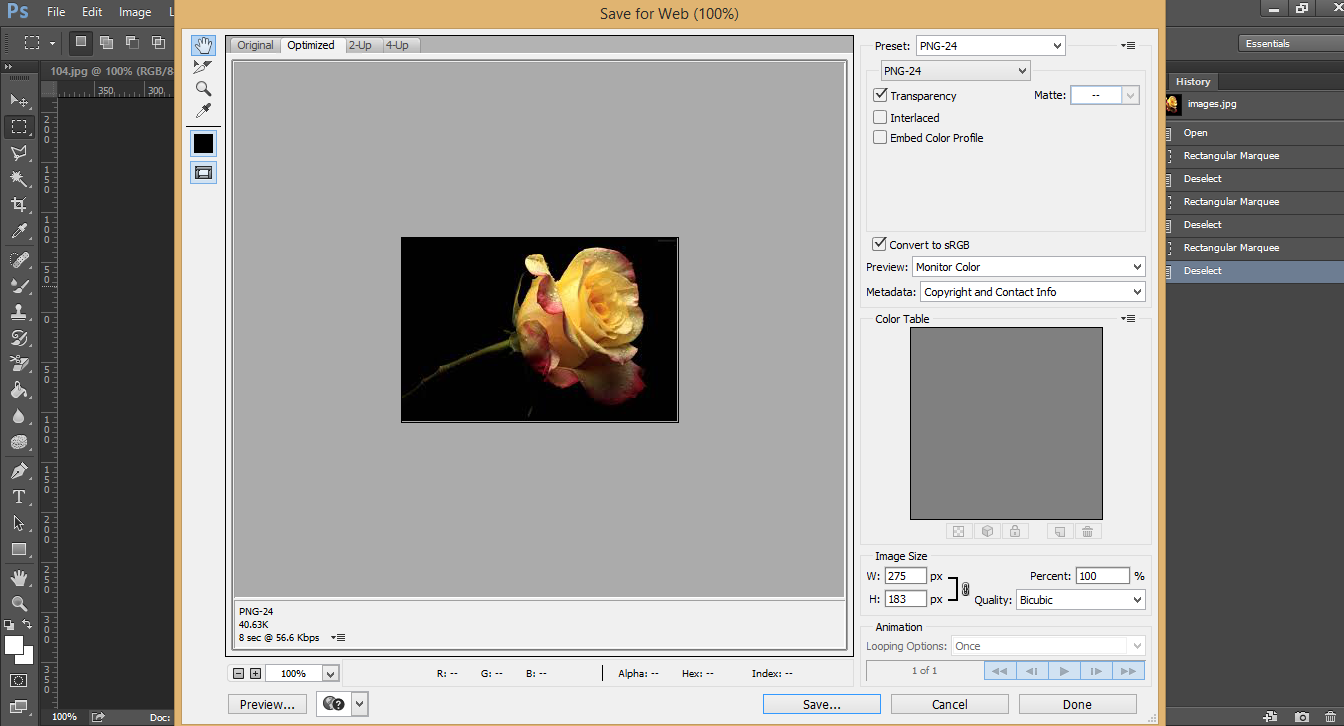Select the Hand tool in dialog

pos(203,45)
